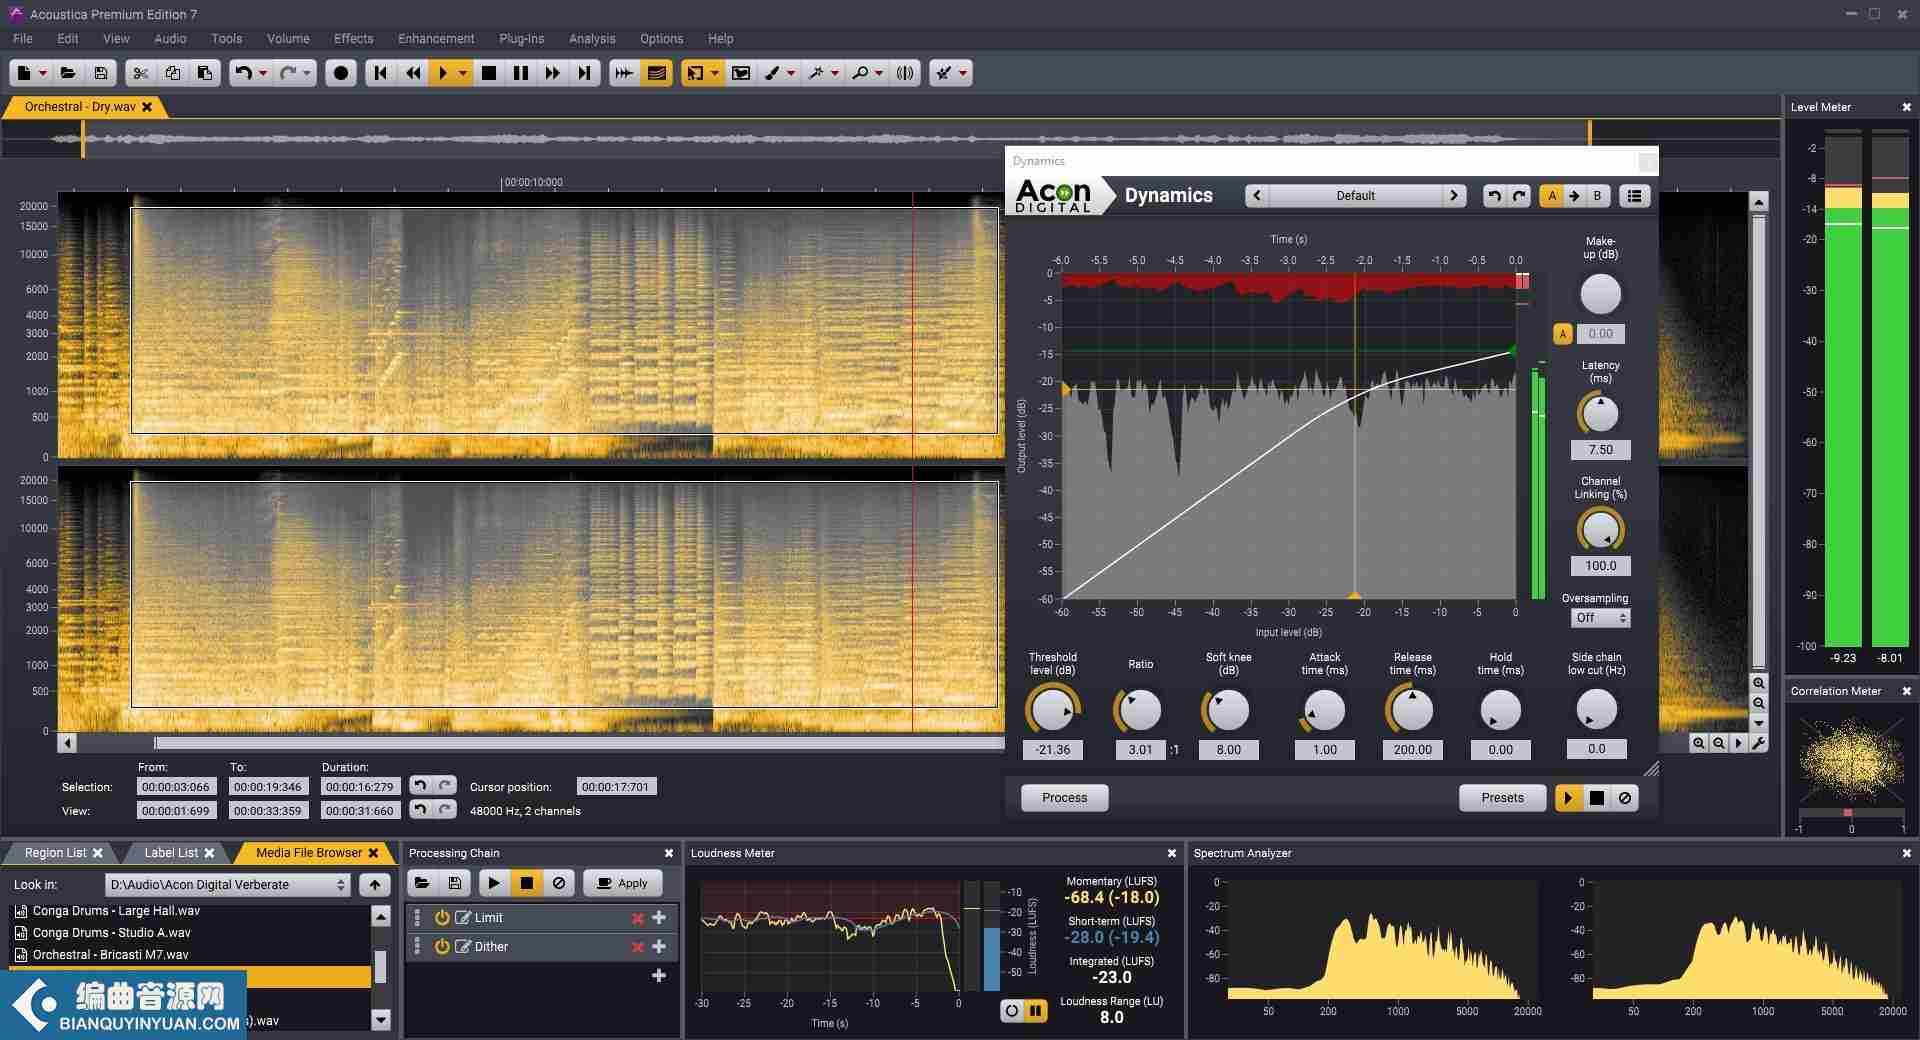Jump to end with skip-forward button
The width and height of the screenshot is (1920, 1040).
click(x=584, y=73)
